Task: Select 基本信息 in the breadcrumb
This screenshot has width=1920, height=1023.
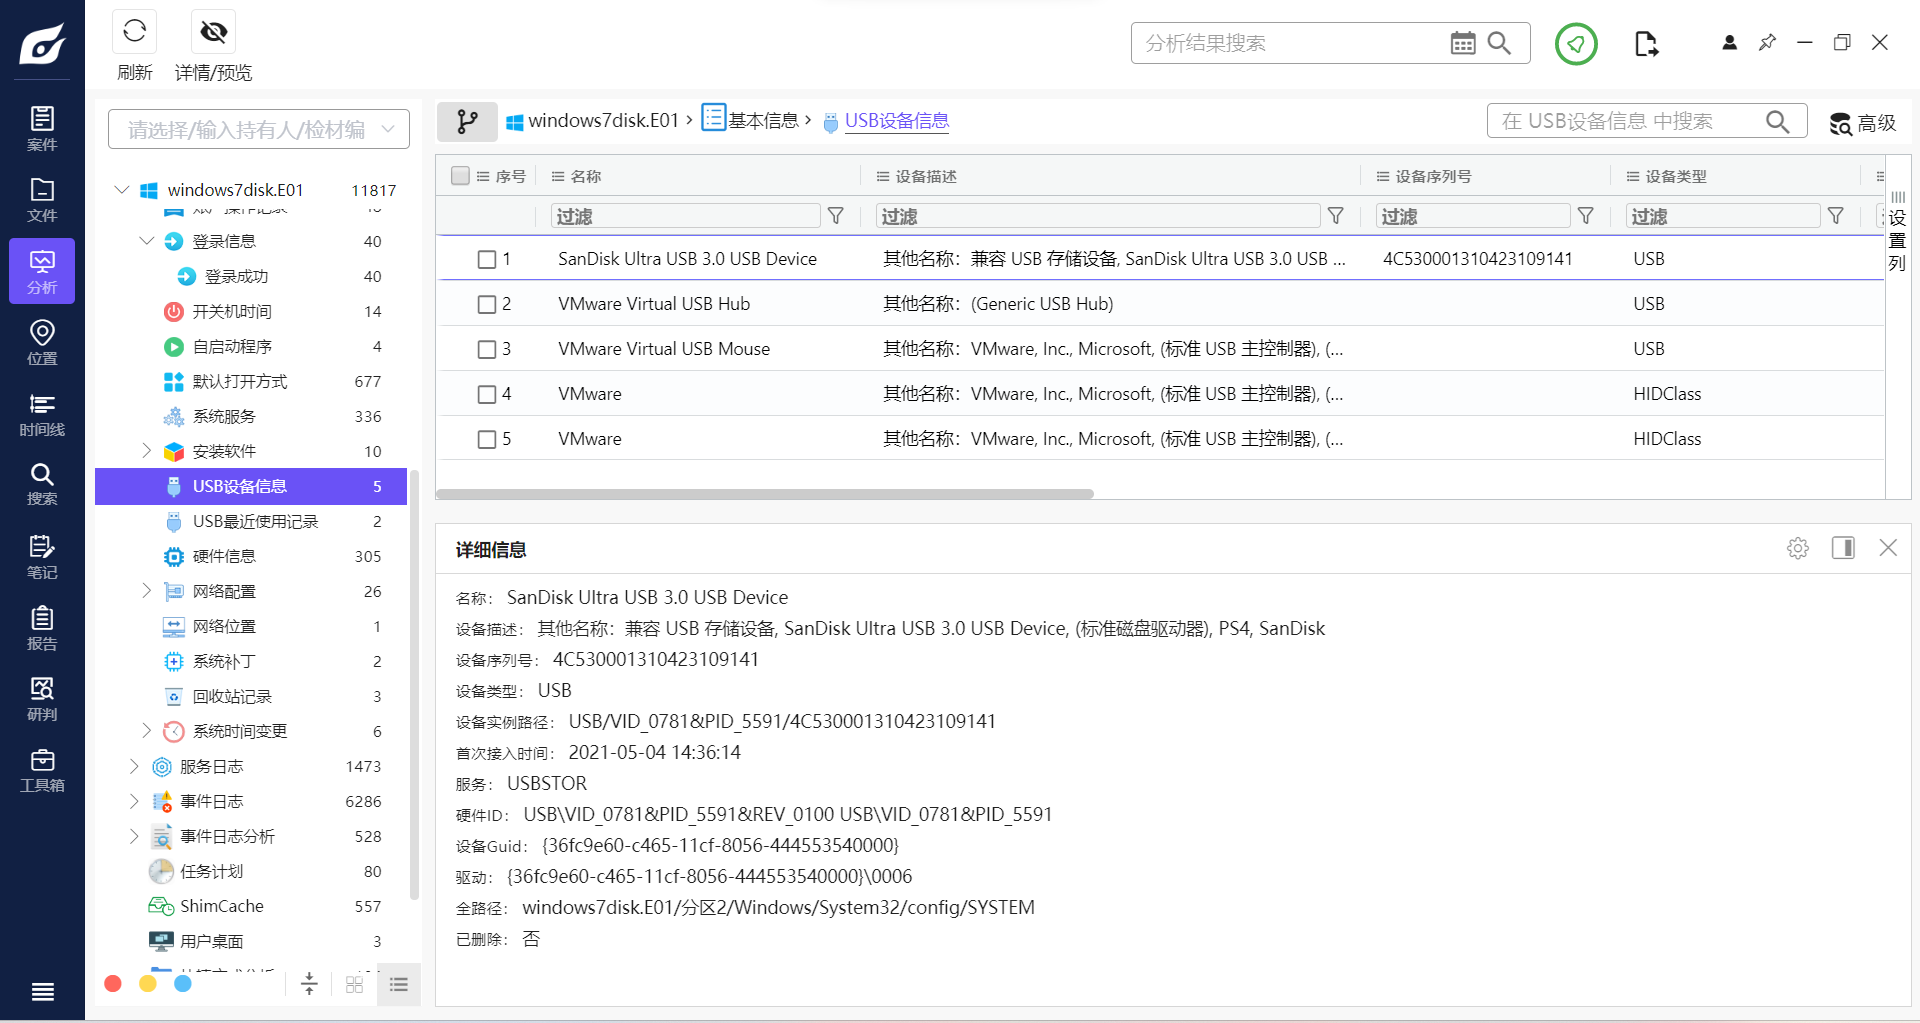Action: (x=763, y=120)
